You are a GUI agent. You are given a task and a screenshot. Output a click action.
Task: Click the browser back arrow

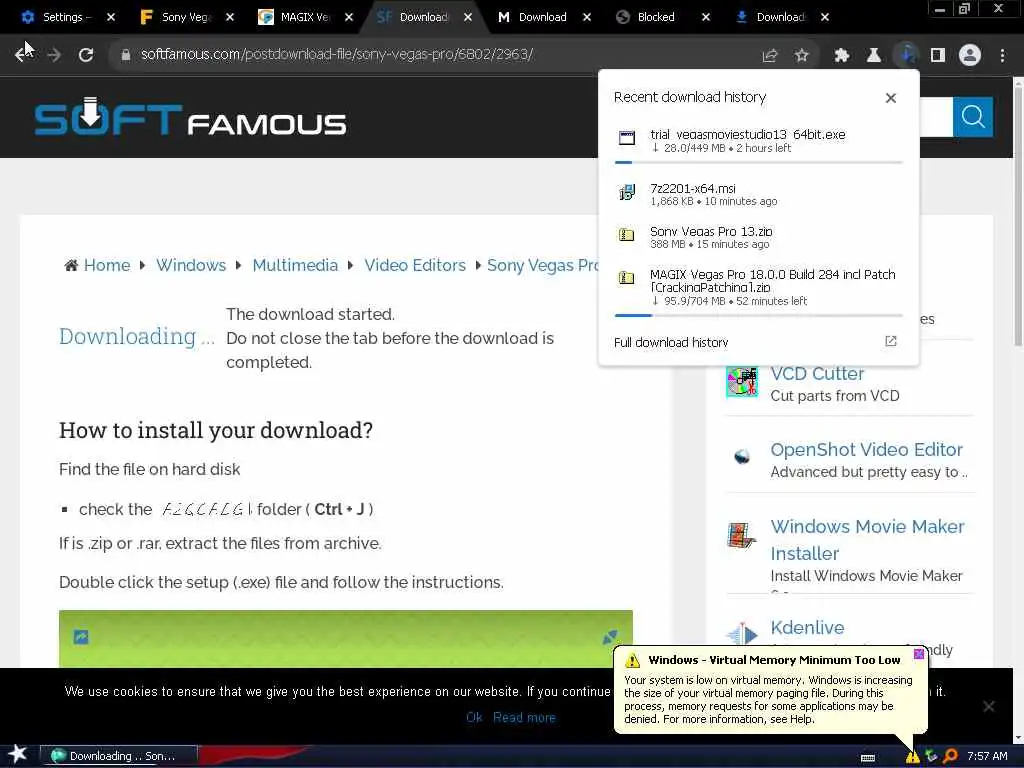pos(24,55)
